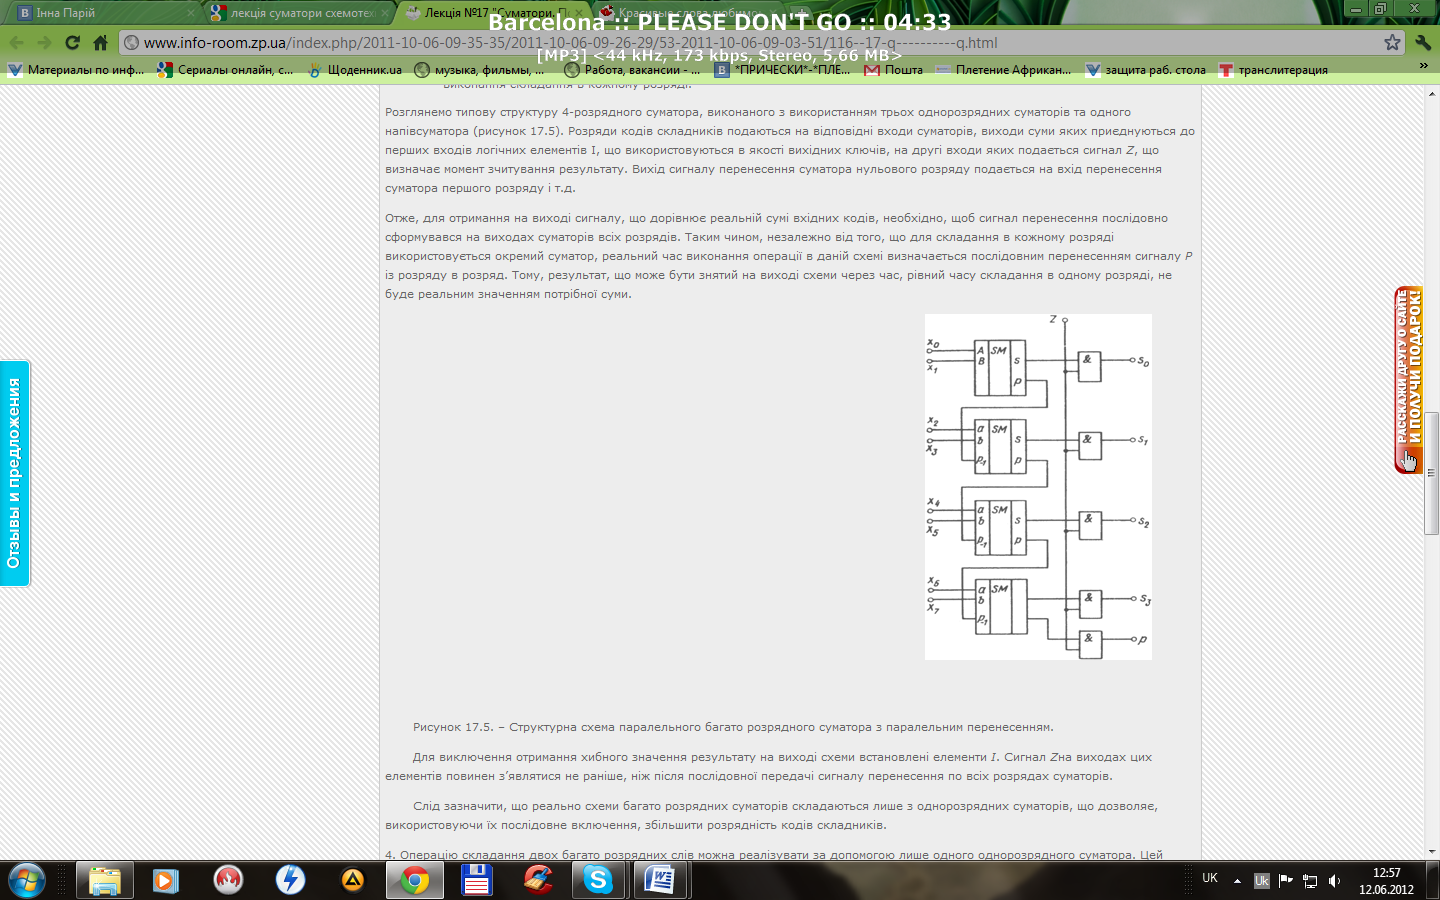Screen dimensions: 1440x900
Task: Click the "Uk" keyboard layout tray icon
Action: tap(1262, 881)
